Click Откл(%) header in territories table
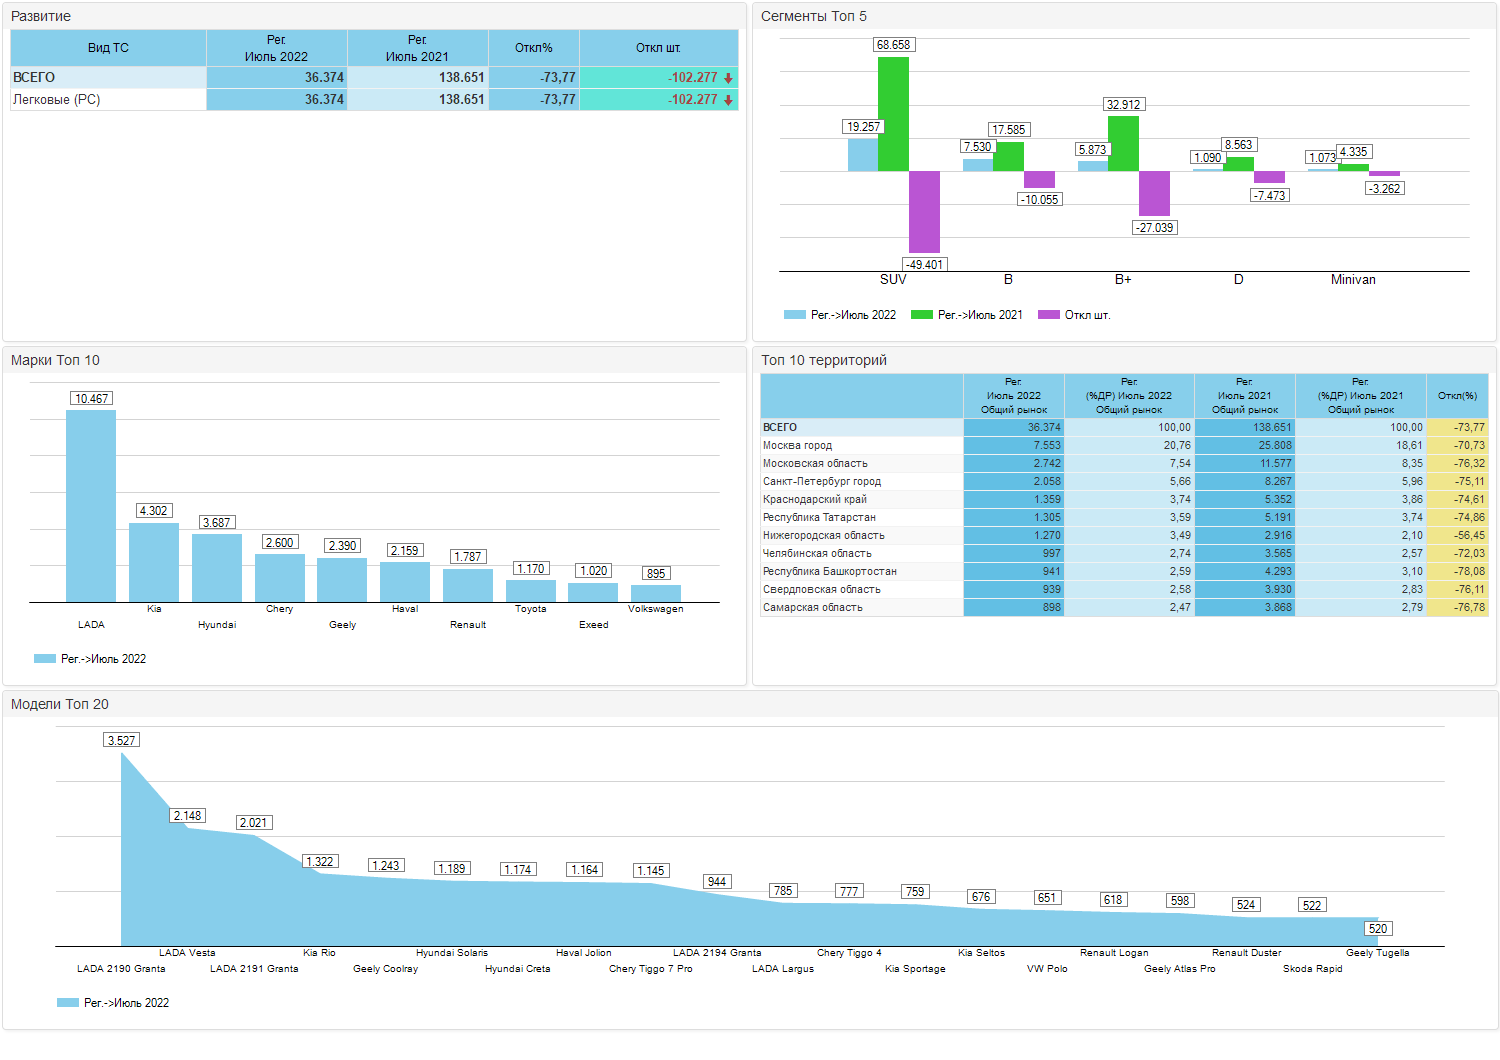The width and height of the screenshot is (1500, 1060). point(1458,396)
